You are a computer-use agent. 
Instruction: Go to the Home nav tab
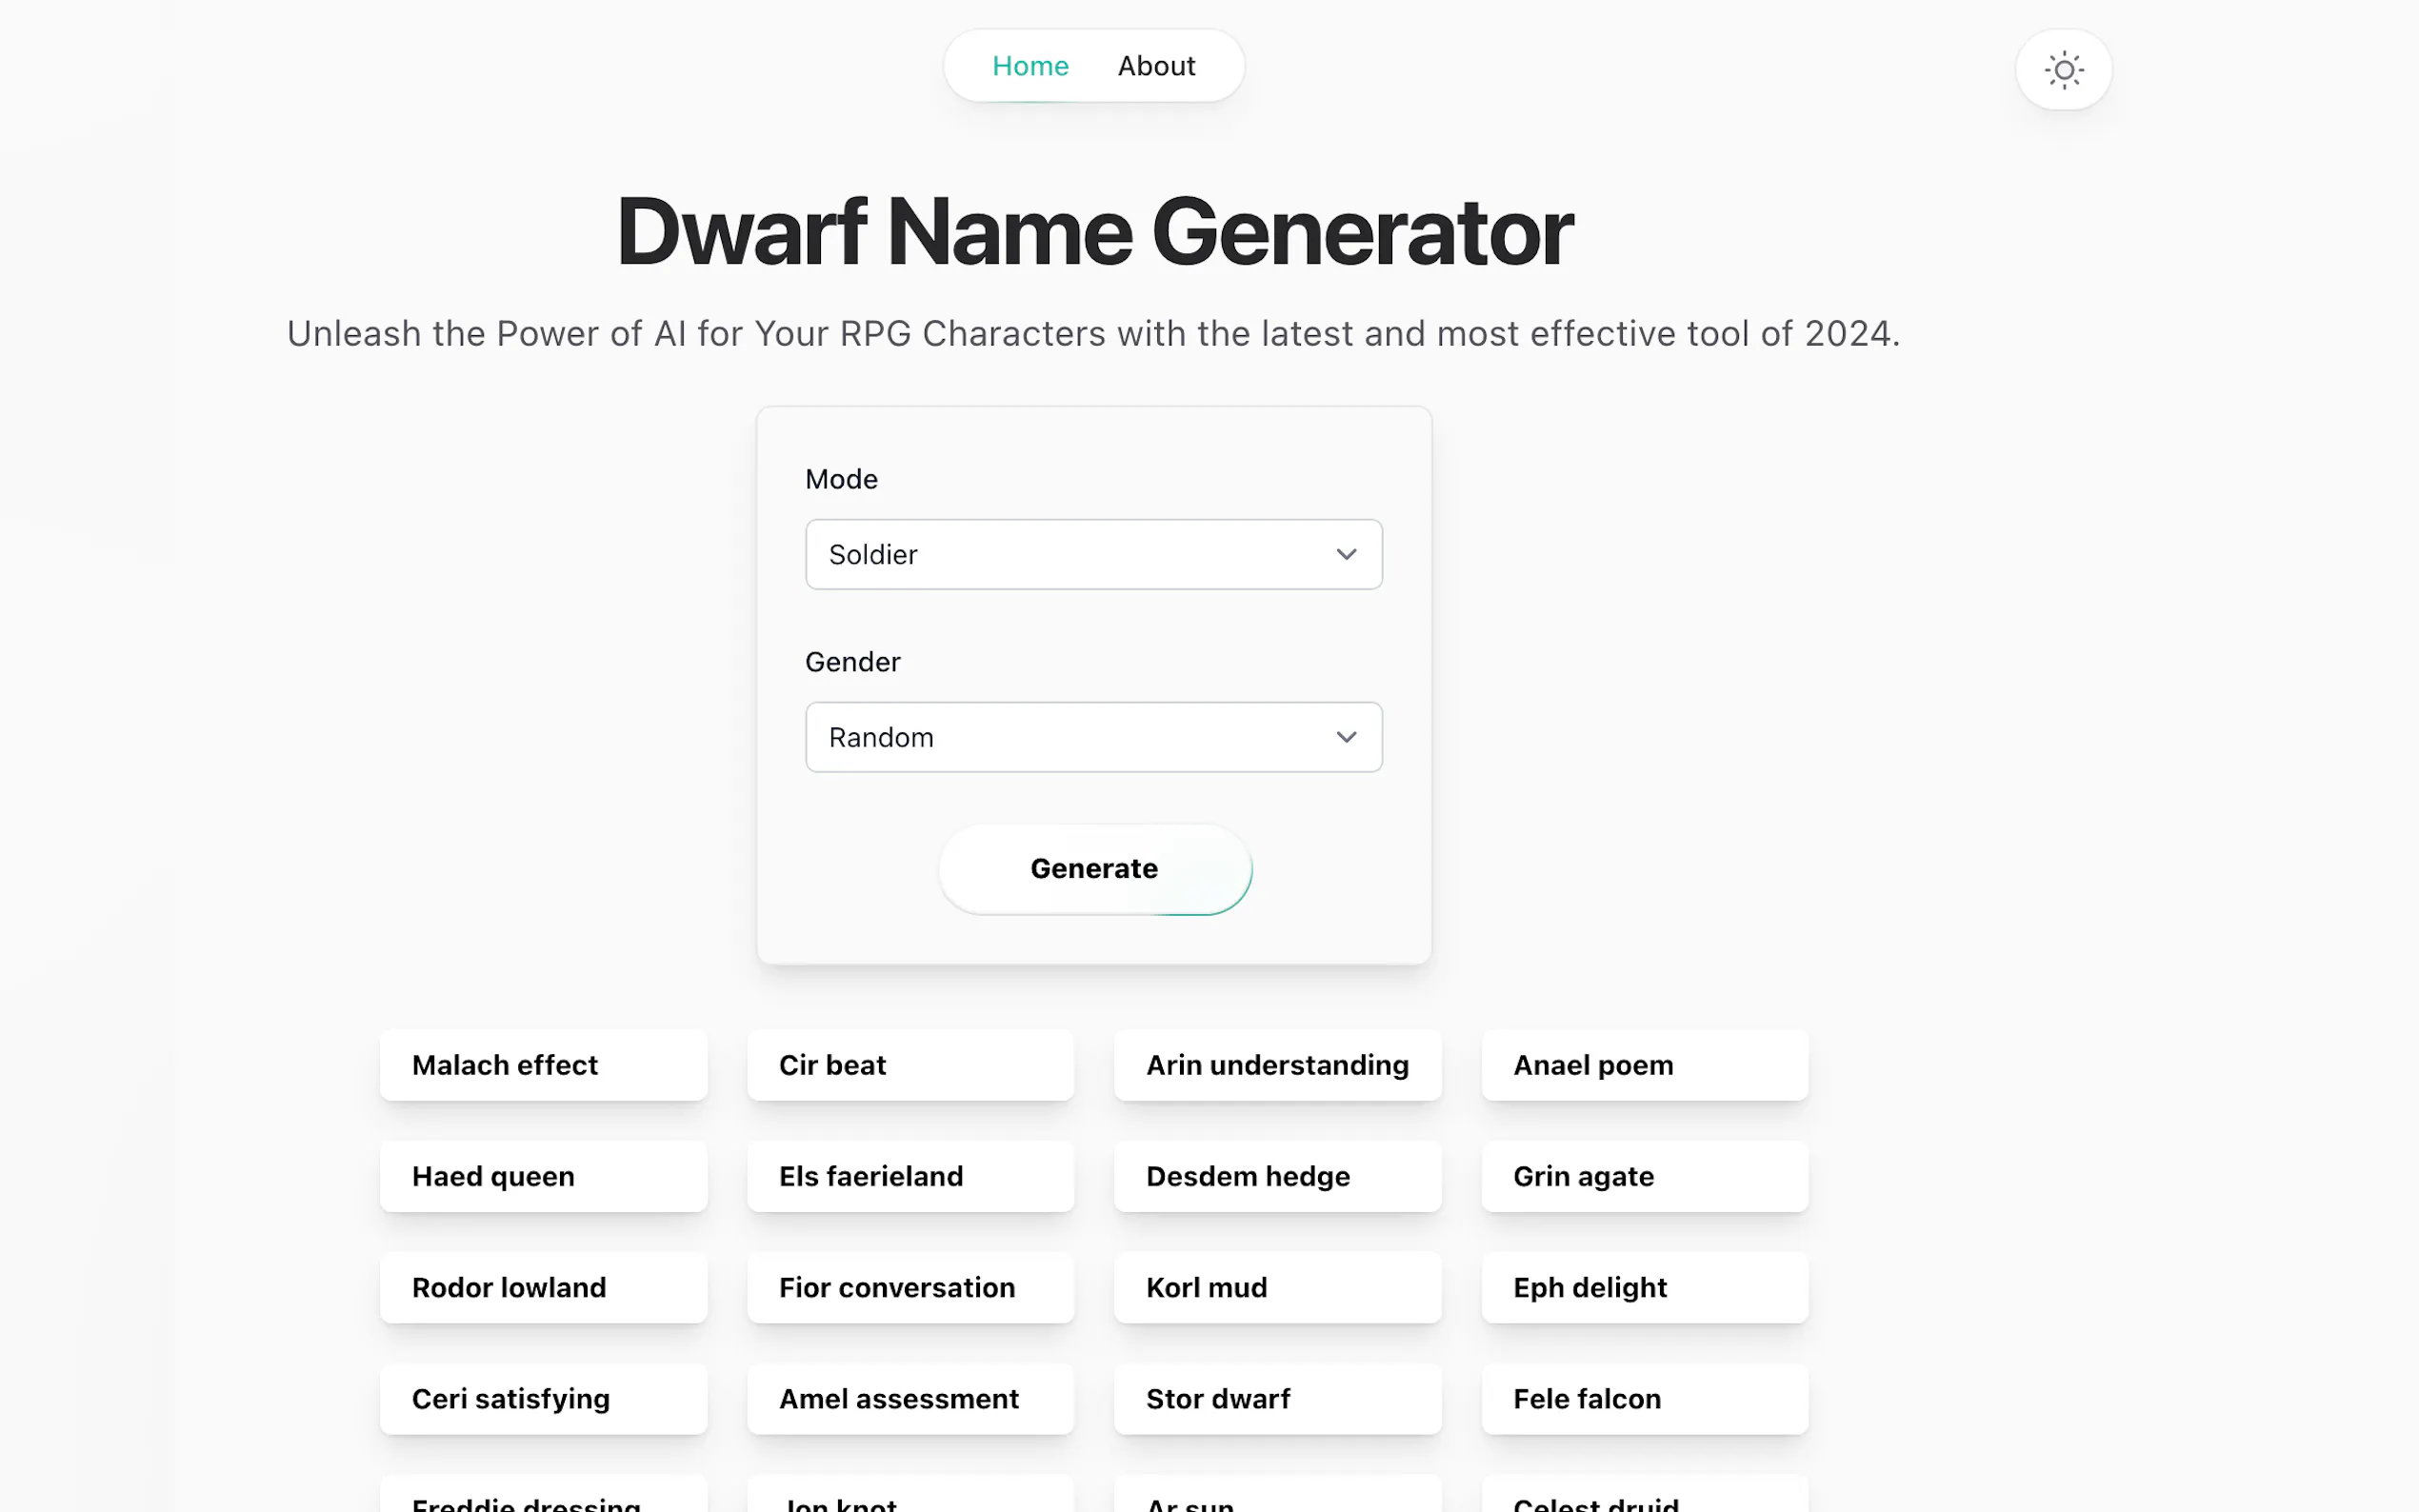tap(1030, 66)
